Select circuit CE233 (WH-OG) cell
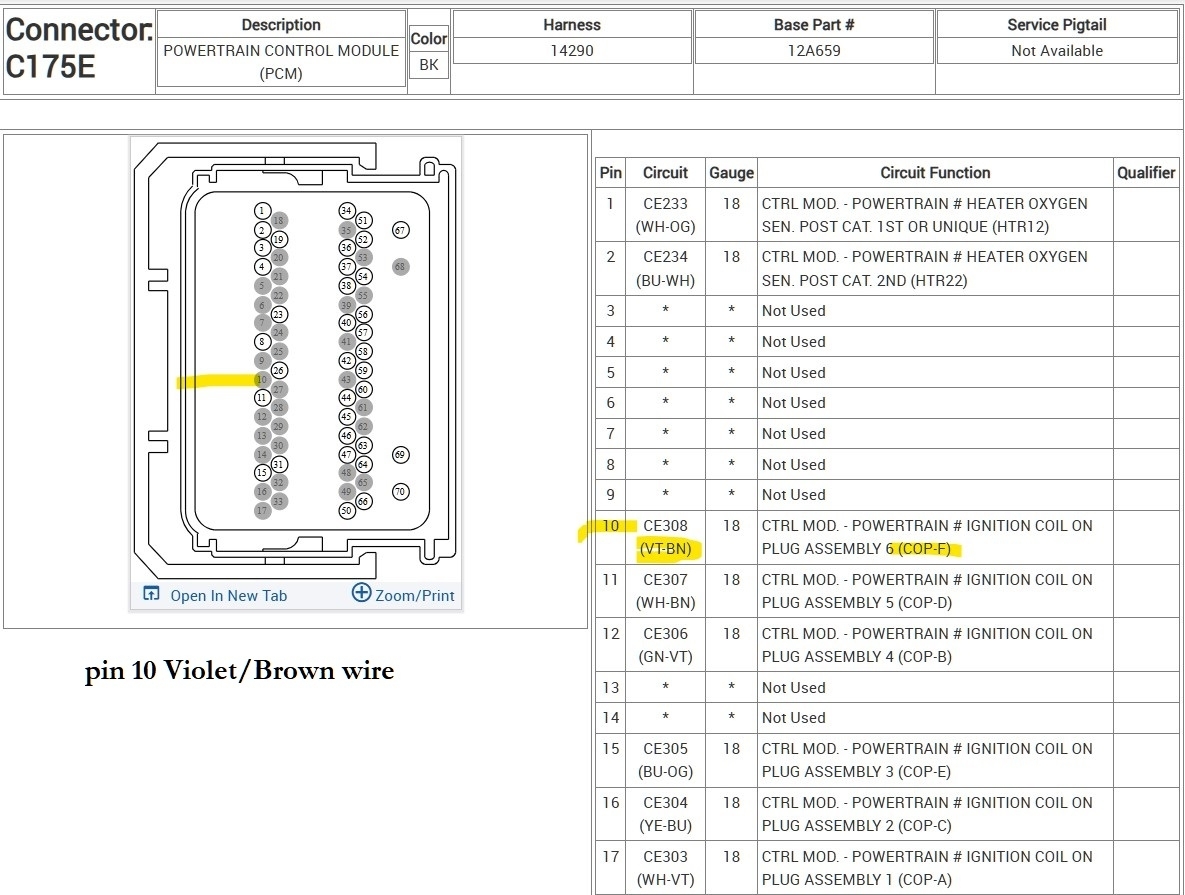Viewport: 1185px width, 895px height. tap(665, 215)
